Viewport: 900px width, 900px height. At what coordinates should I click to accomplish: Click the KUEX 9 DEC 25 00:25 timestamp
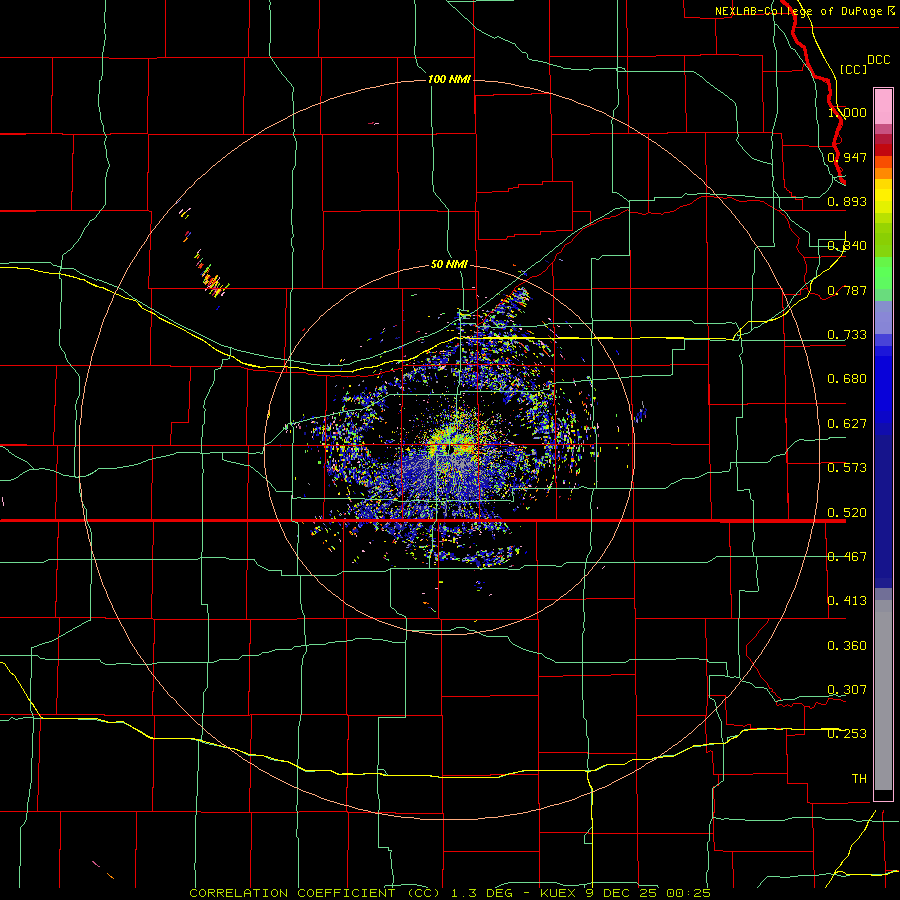(625, 893)
